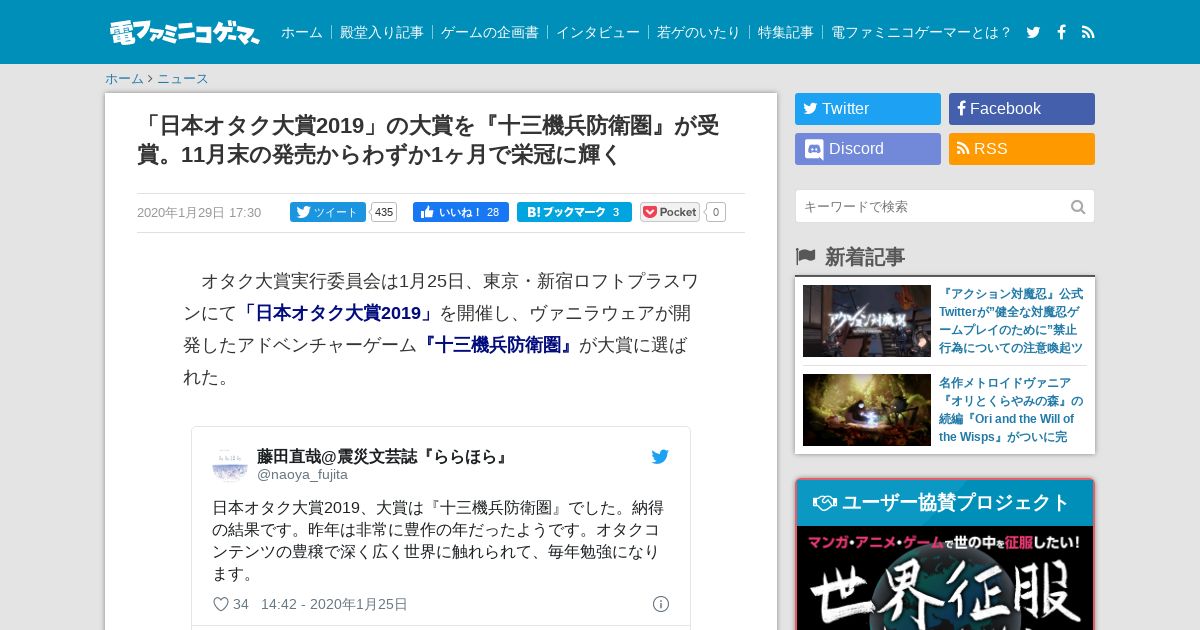The image size is (1200, 630).
Task: Like the embedded tweet with heart icon
Action: point(221,604)
